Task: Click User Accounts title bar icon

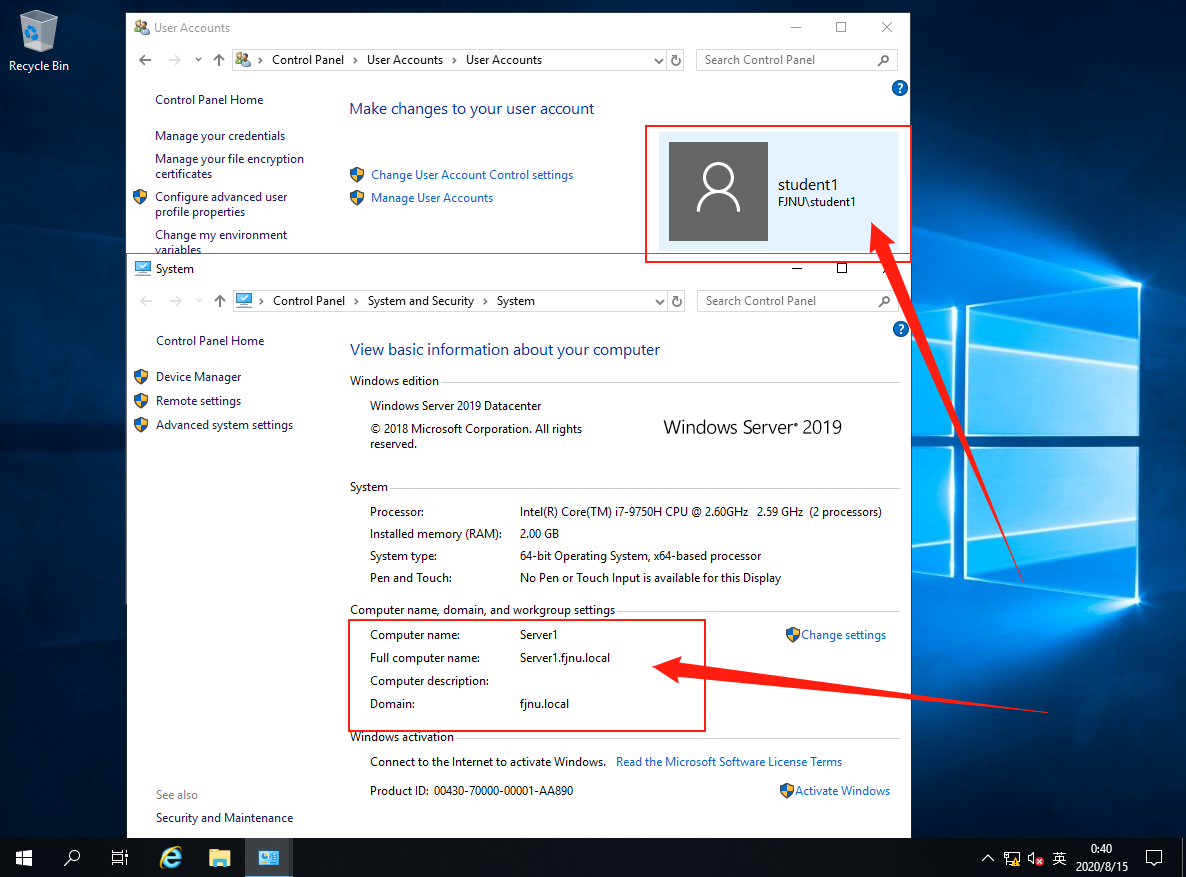Action: tap(141, 27)
